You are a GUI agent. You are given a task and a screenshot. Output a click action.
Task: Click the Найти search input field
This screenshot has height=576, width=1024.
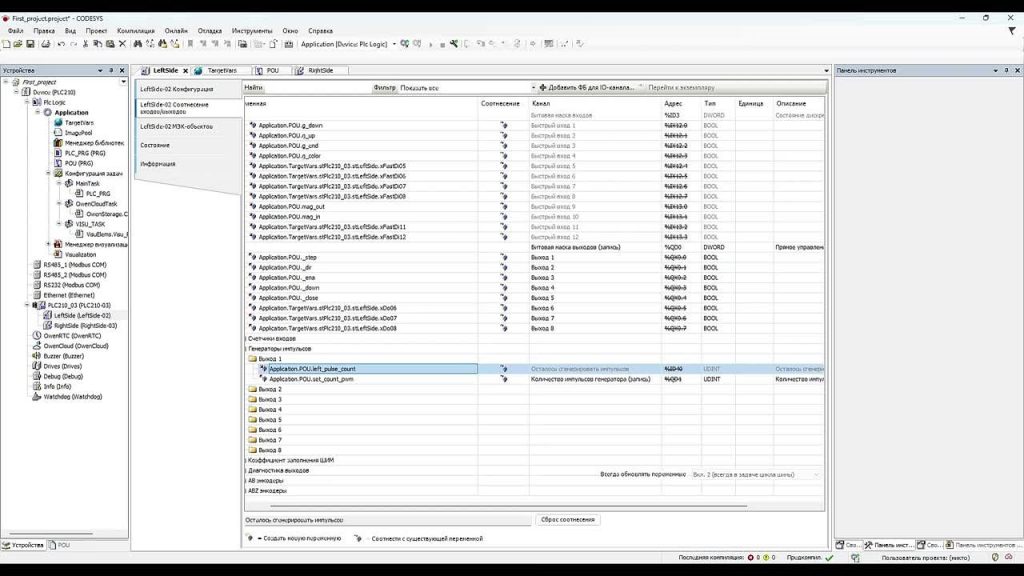pyautogui.click(x=317, y=88)
